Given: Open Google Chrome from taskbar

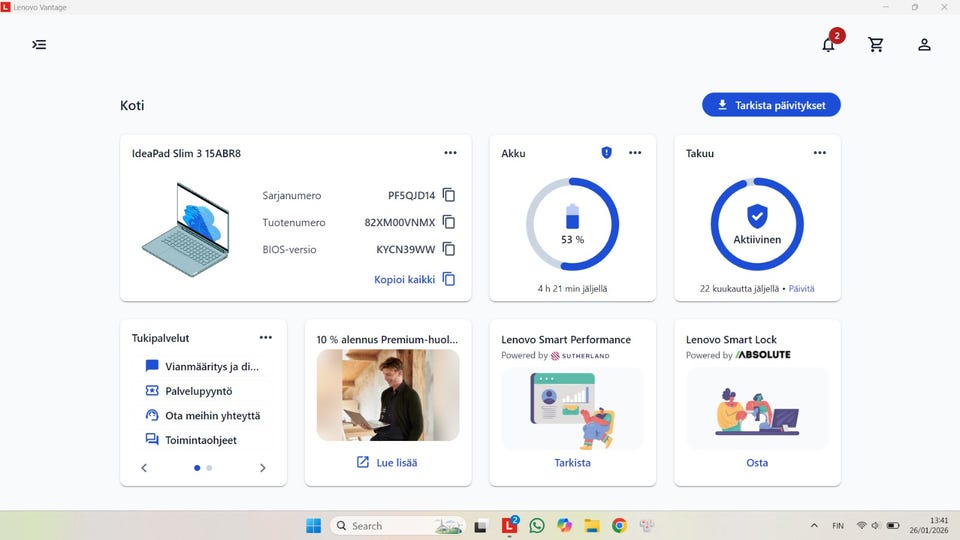Looking at the screenshot, I should coord(619,525).
